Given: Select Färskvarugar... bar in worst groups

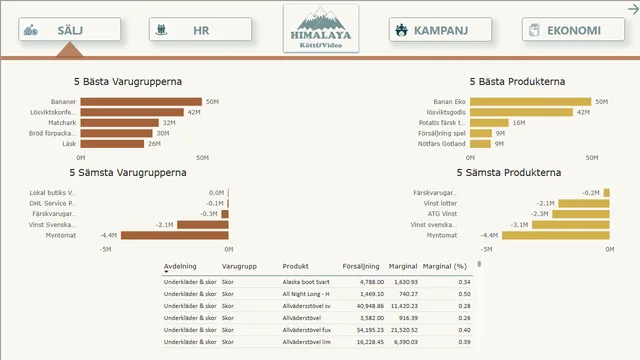Looking at the screenshot, I should (x=225, y=214).
